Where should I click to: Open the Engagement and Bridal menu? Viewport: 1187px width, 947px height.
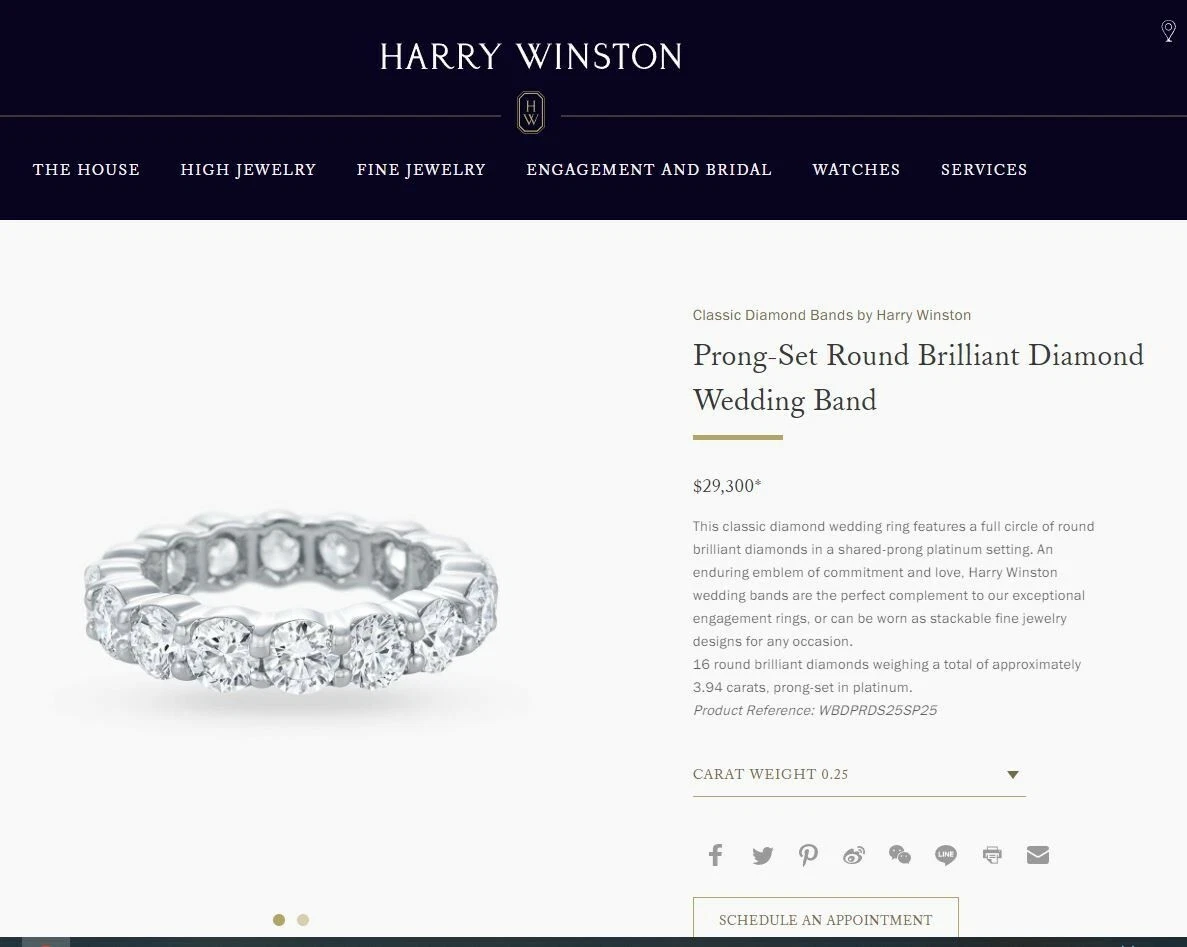(x=649, y=170)
